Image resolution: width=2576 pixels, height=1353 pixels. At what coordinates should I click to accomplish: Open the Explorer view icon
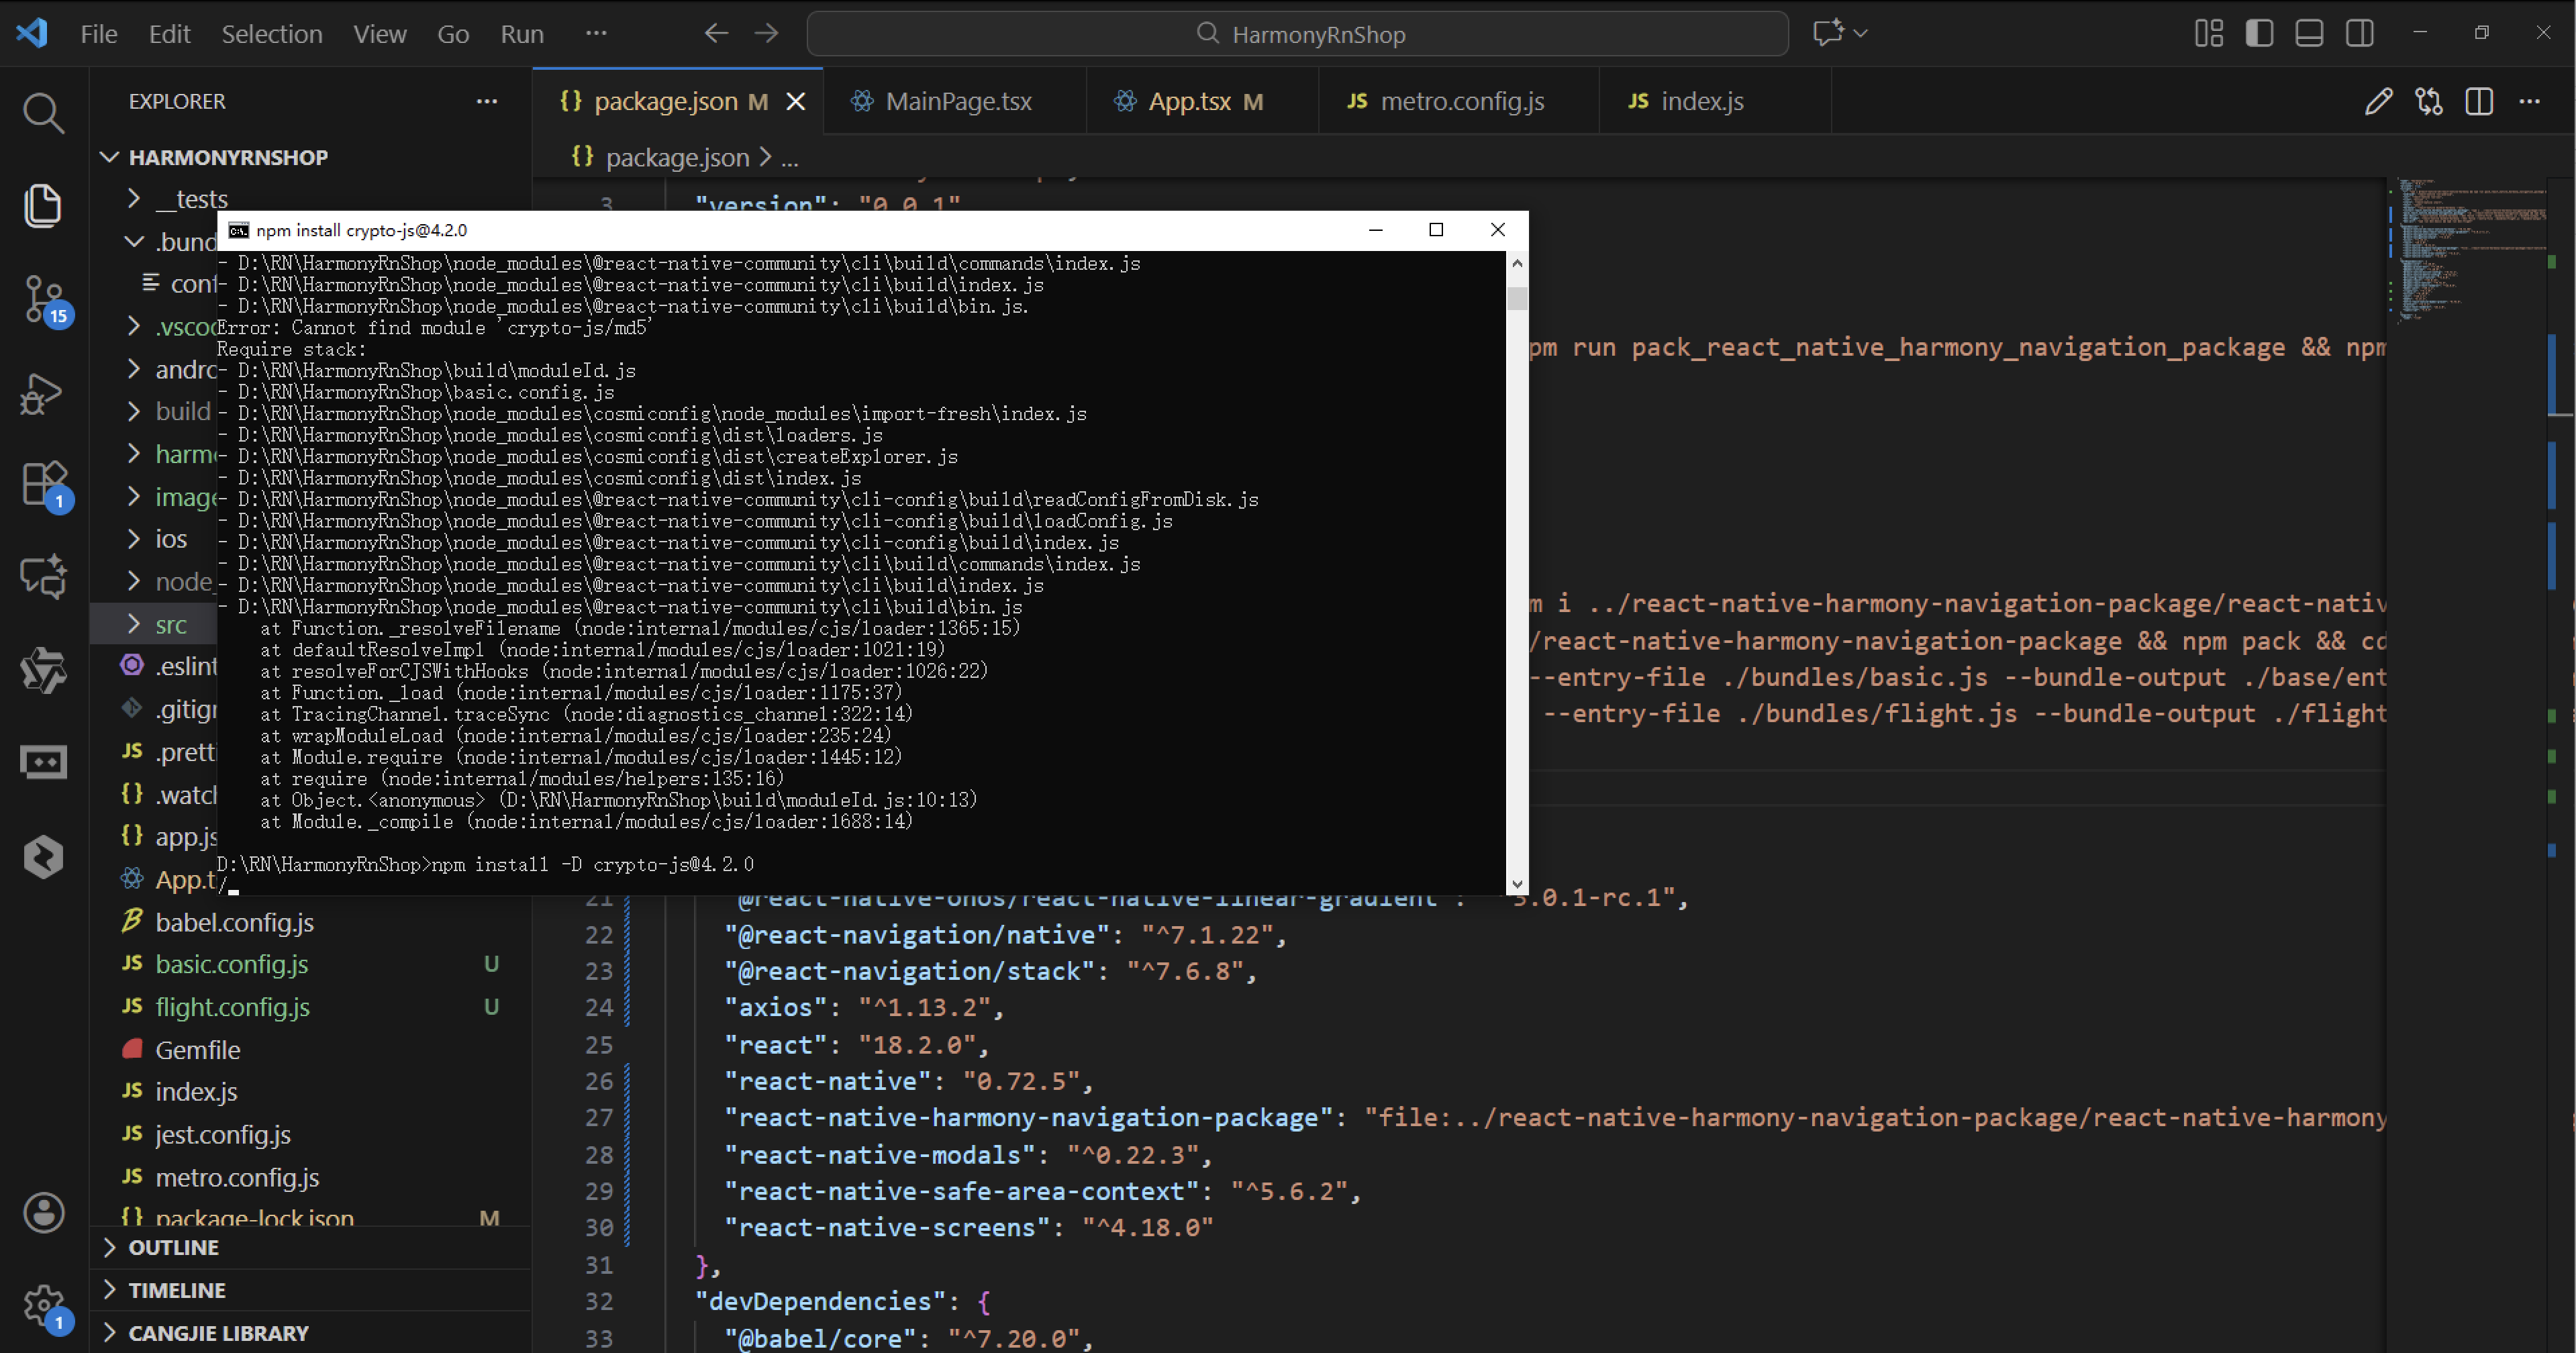pos(43,205)
